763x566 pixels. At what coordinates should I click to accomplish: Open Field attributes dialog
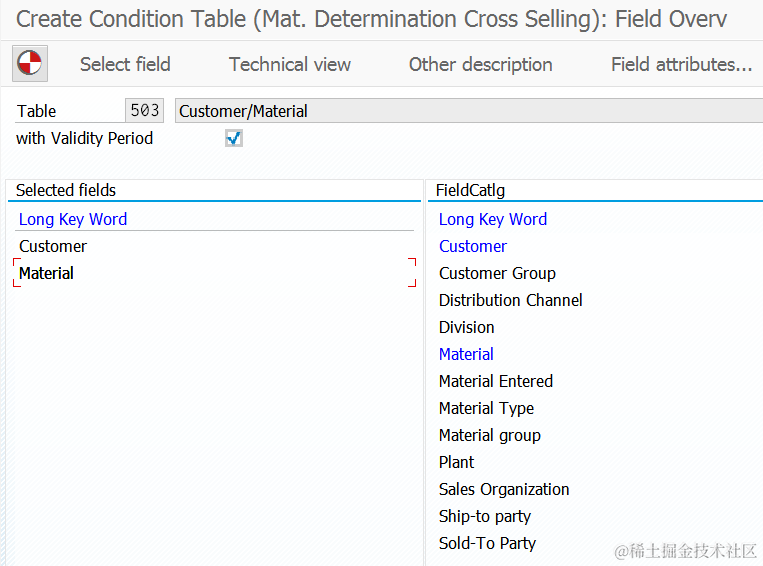click(681, 64)
